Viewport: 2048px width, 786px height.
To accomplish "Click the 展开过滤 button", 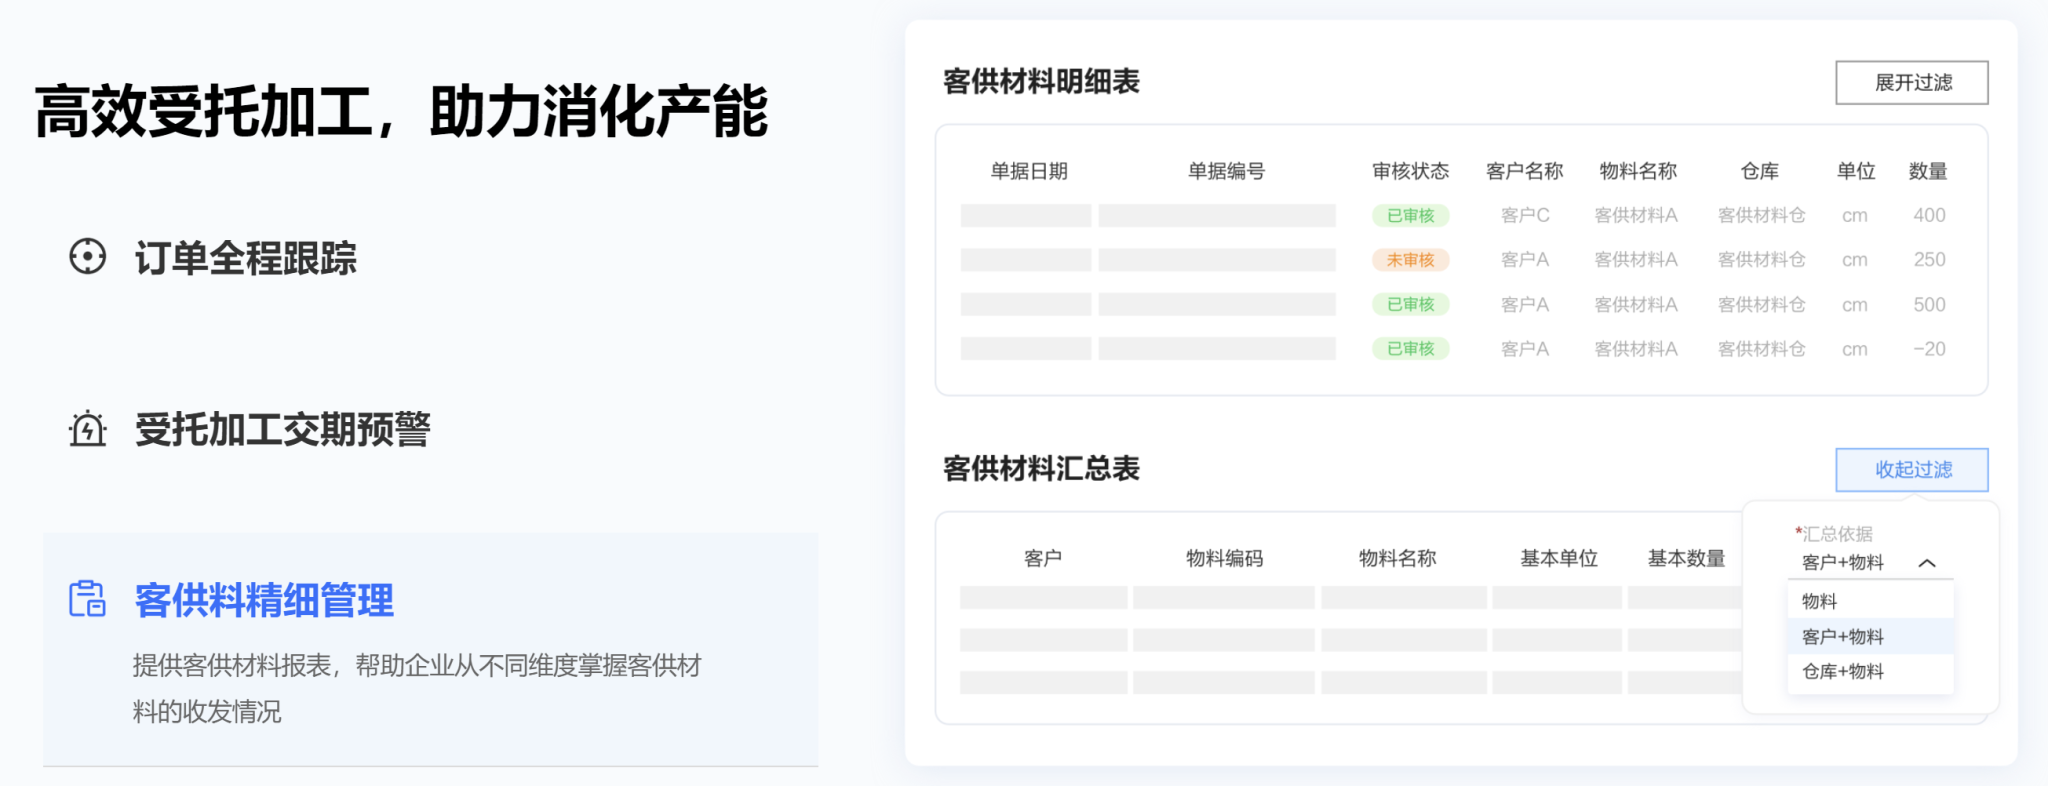I will (1911, 83).
